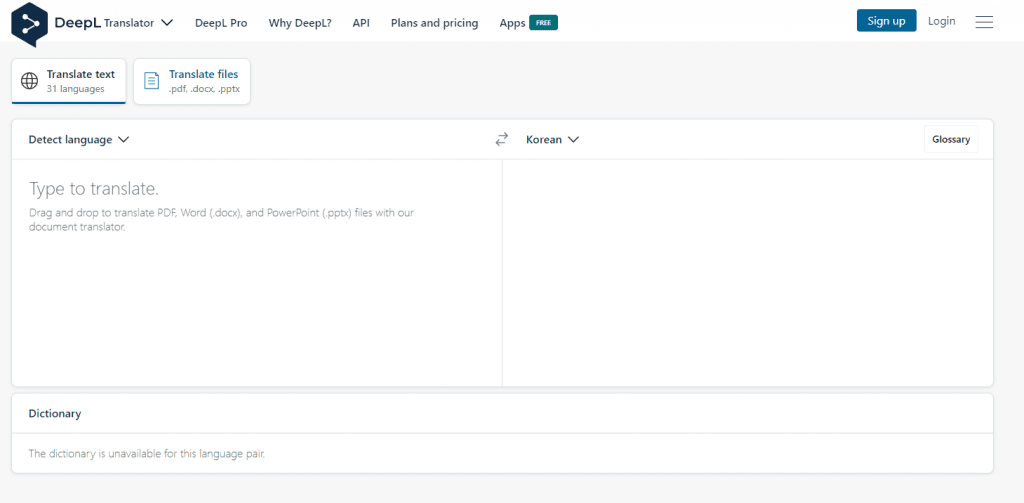The height and width of the screenshot is (503, 1024).
Task: Open the Korean target language dropdown
Action: pyautogui.click(x=552, y=140)
